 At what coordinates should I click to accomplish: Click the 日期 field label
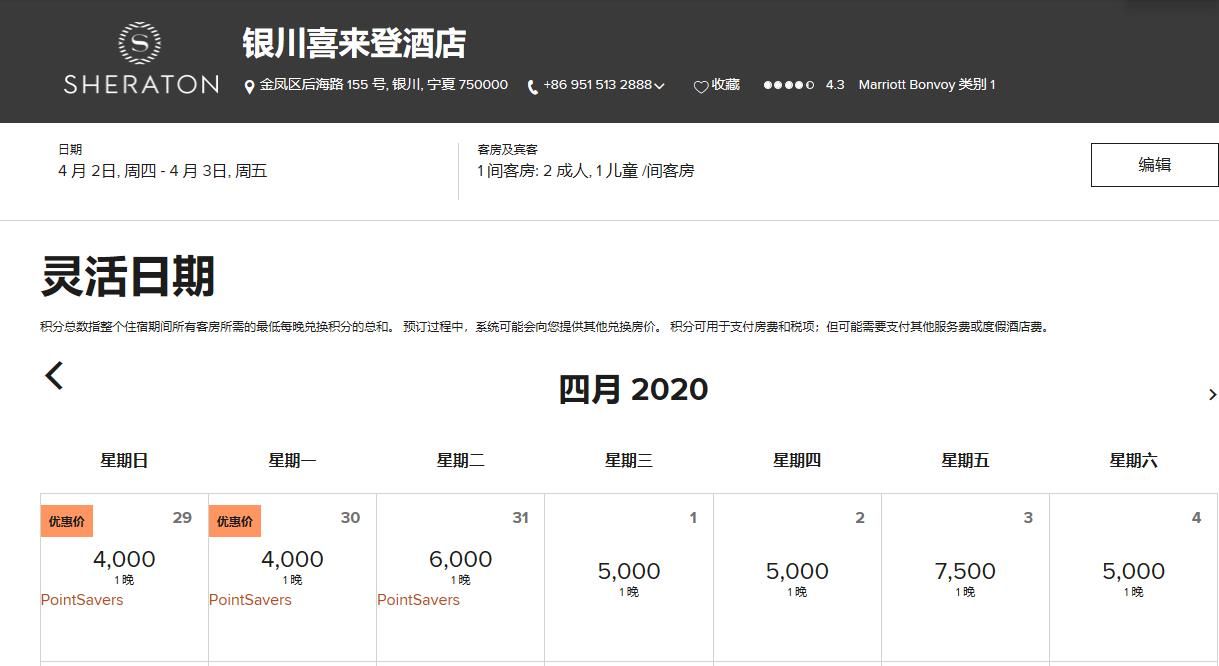point(70,150)
